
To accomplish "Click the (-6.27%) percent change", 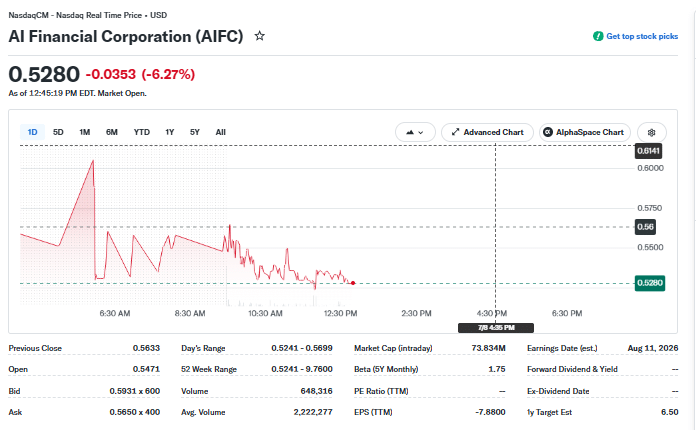I will 168,74.
